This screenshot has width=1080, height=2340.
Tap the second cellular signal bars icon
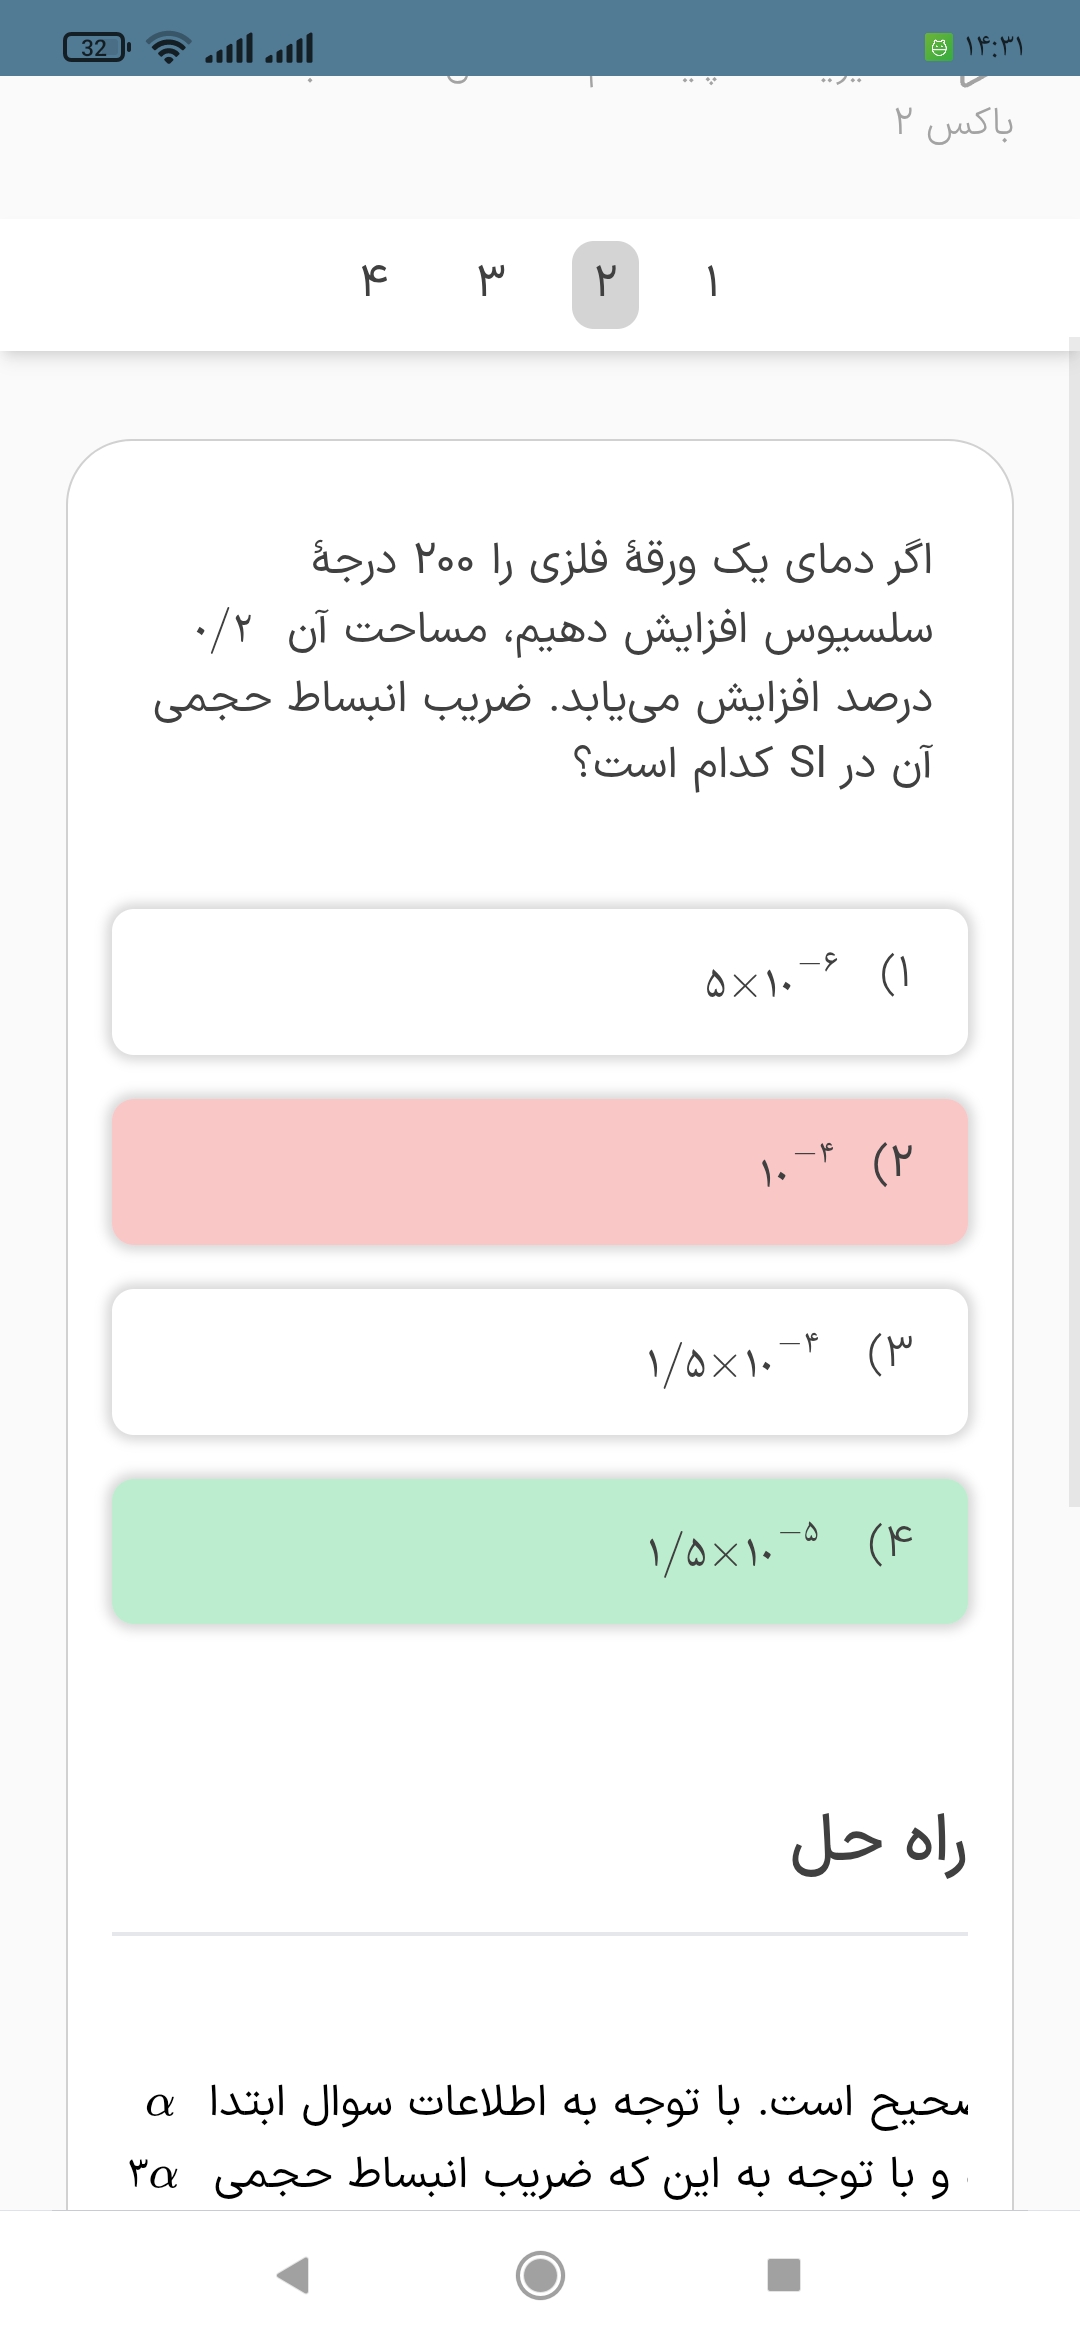click(x=289, y=47)
